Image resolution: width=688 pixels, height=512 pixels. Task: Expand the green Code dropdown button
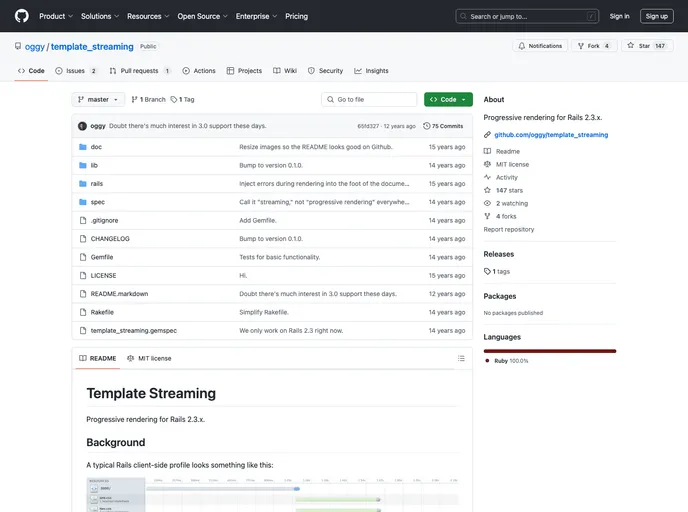click(x=448, y=100)
